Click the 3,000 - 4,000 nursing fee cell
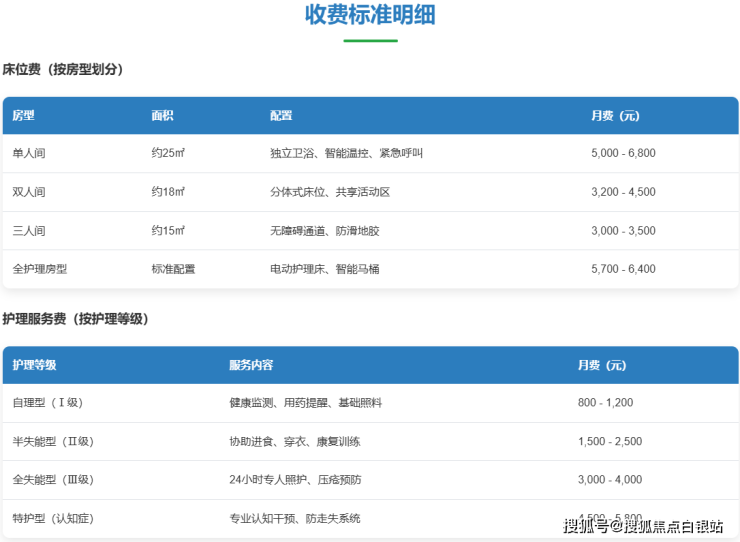The height and width of the screenshot is (542, 740). pyautogui.click(x=610, y=480)
